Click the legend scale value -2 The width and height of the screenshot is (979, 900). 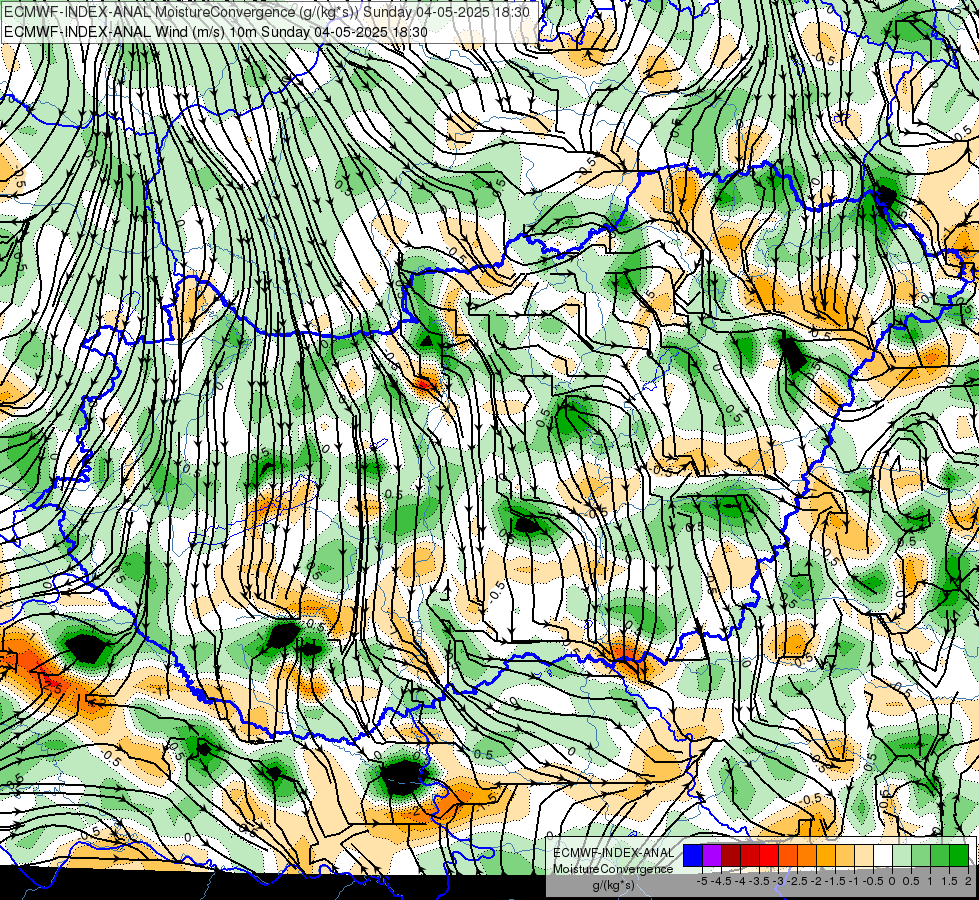coord(817,881)
